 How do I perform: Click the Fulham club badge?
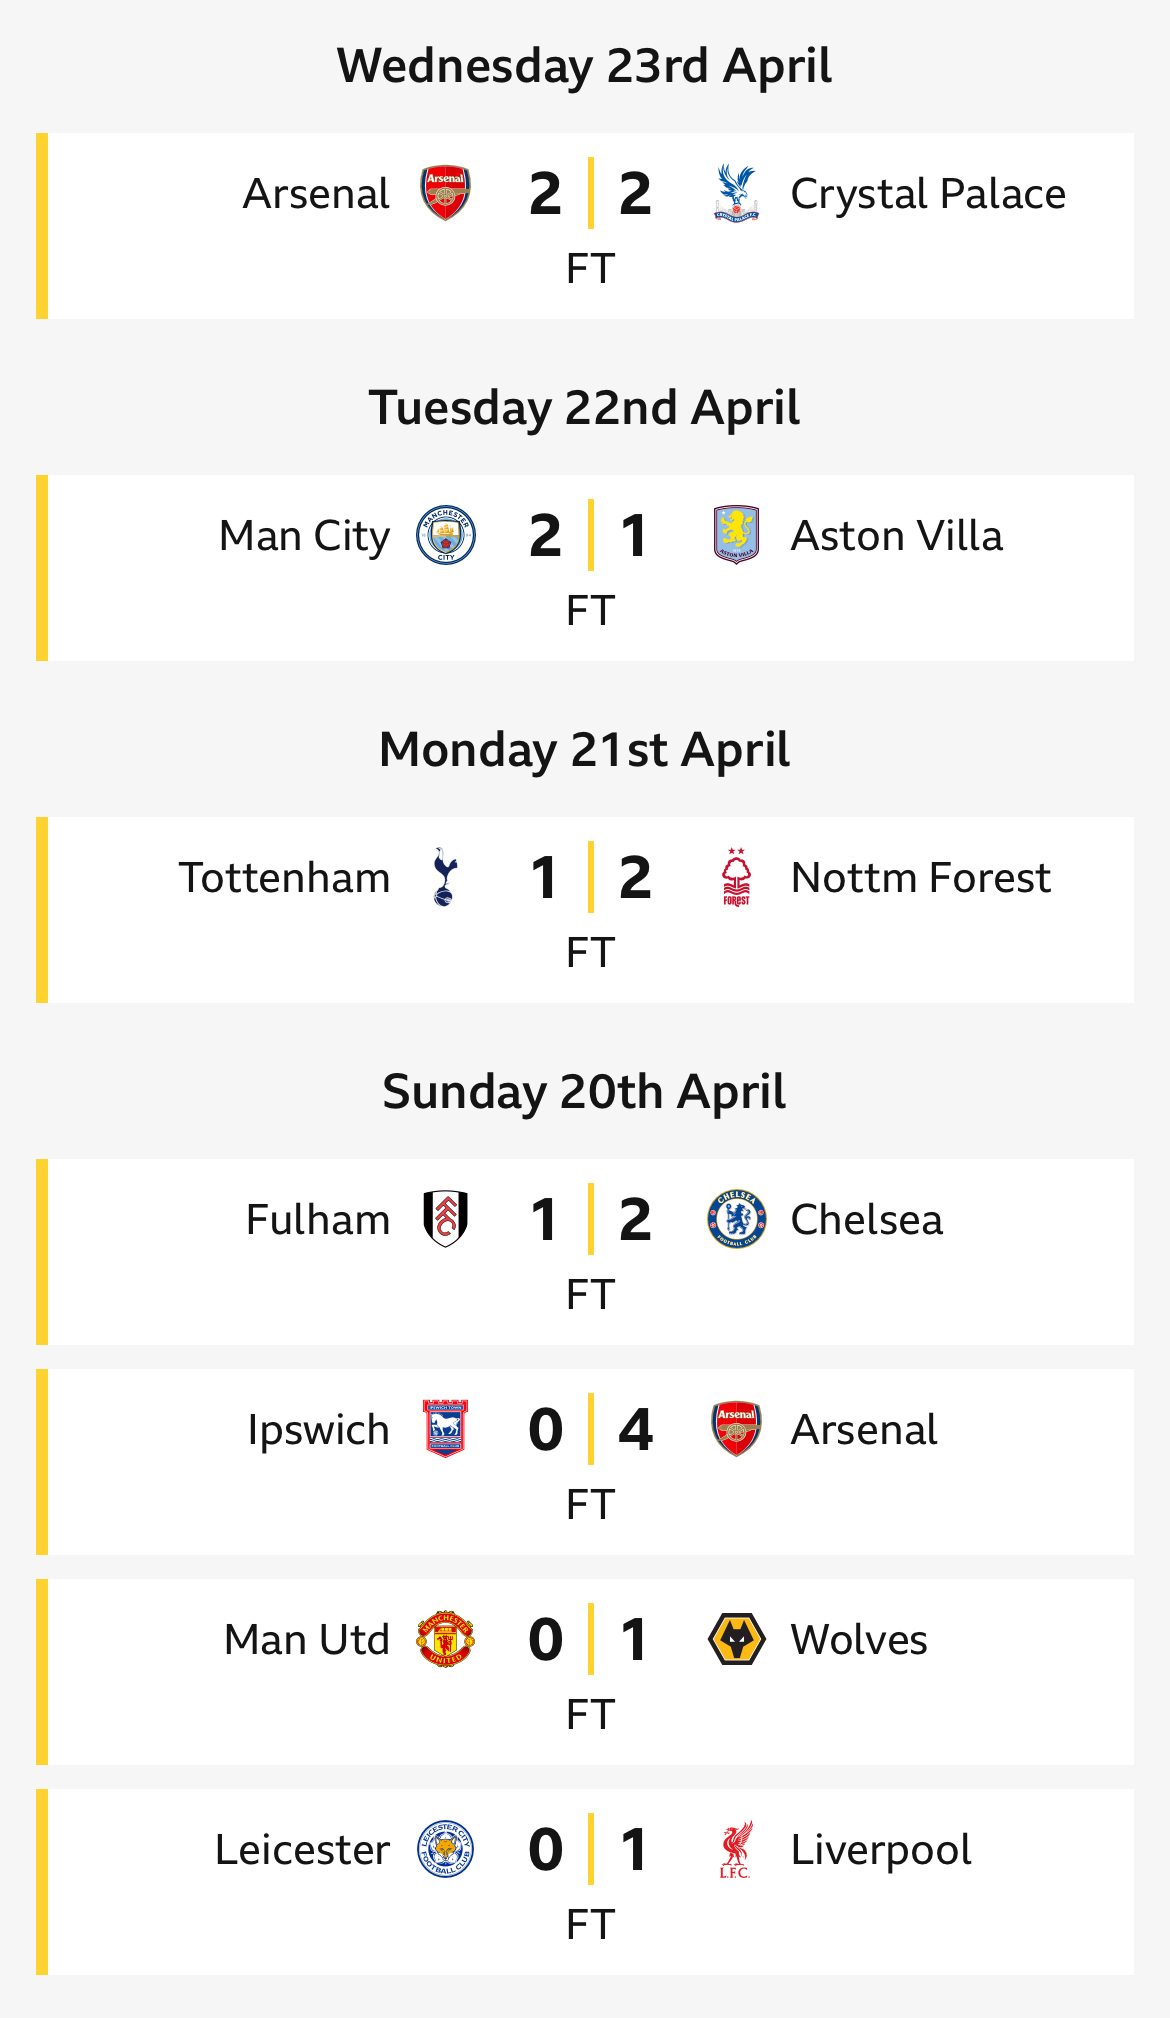[x=445, y=1219]
